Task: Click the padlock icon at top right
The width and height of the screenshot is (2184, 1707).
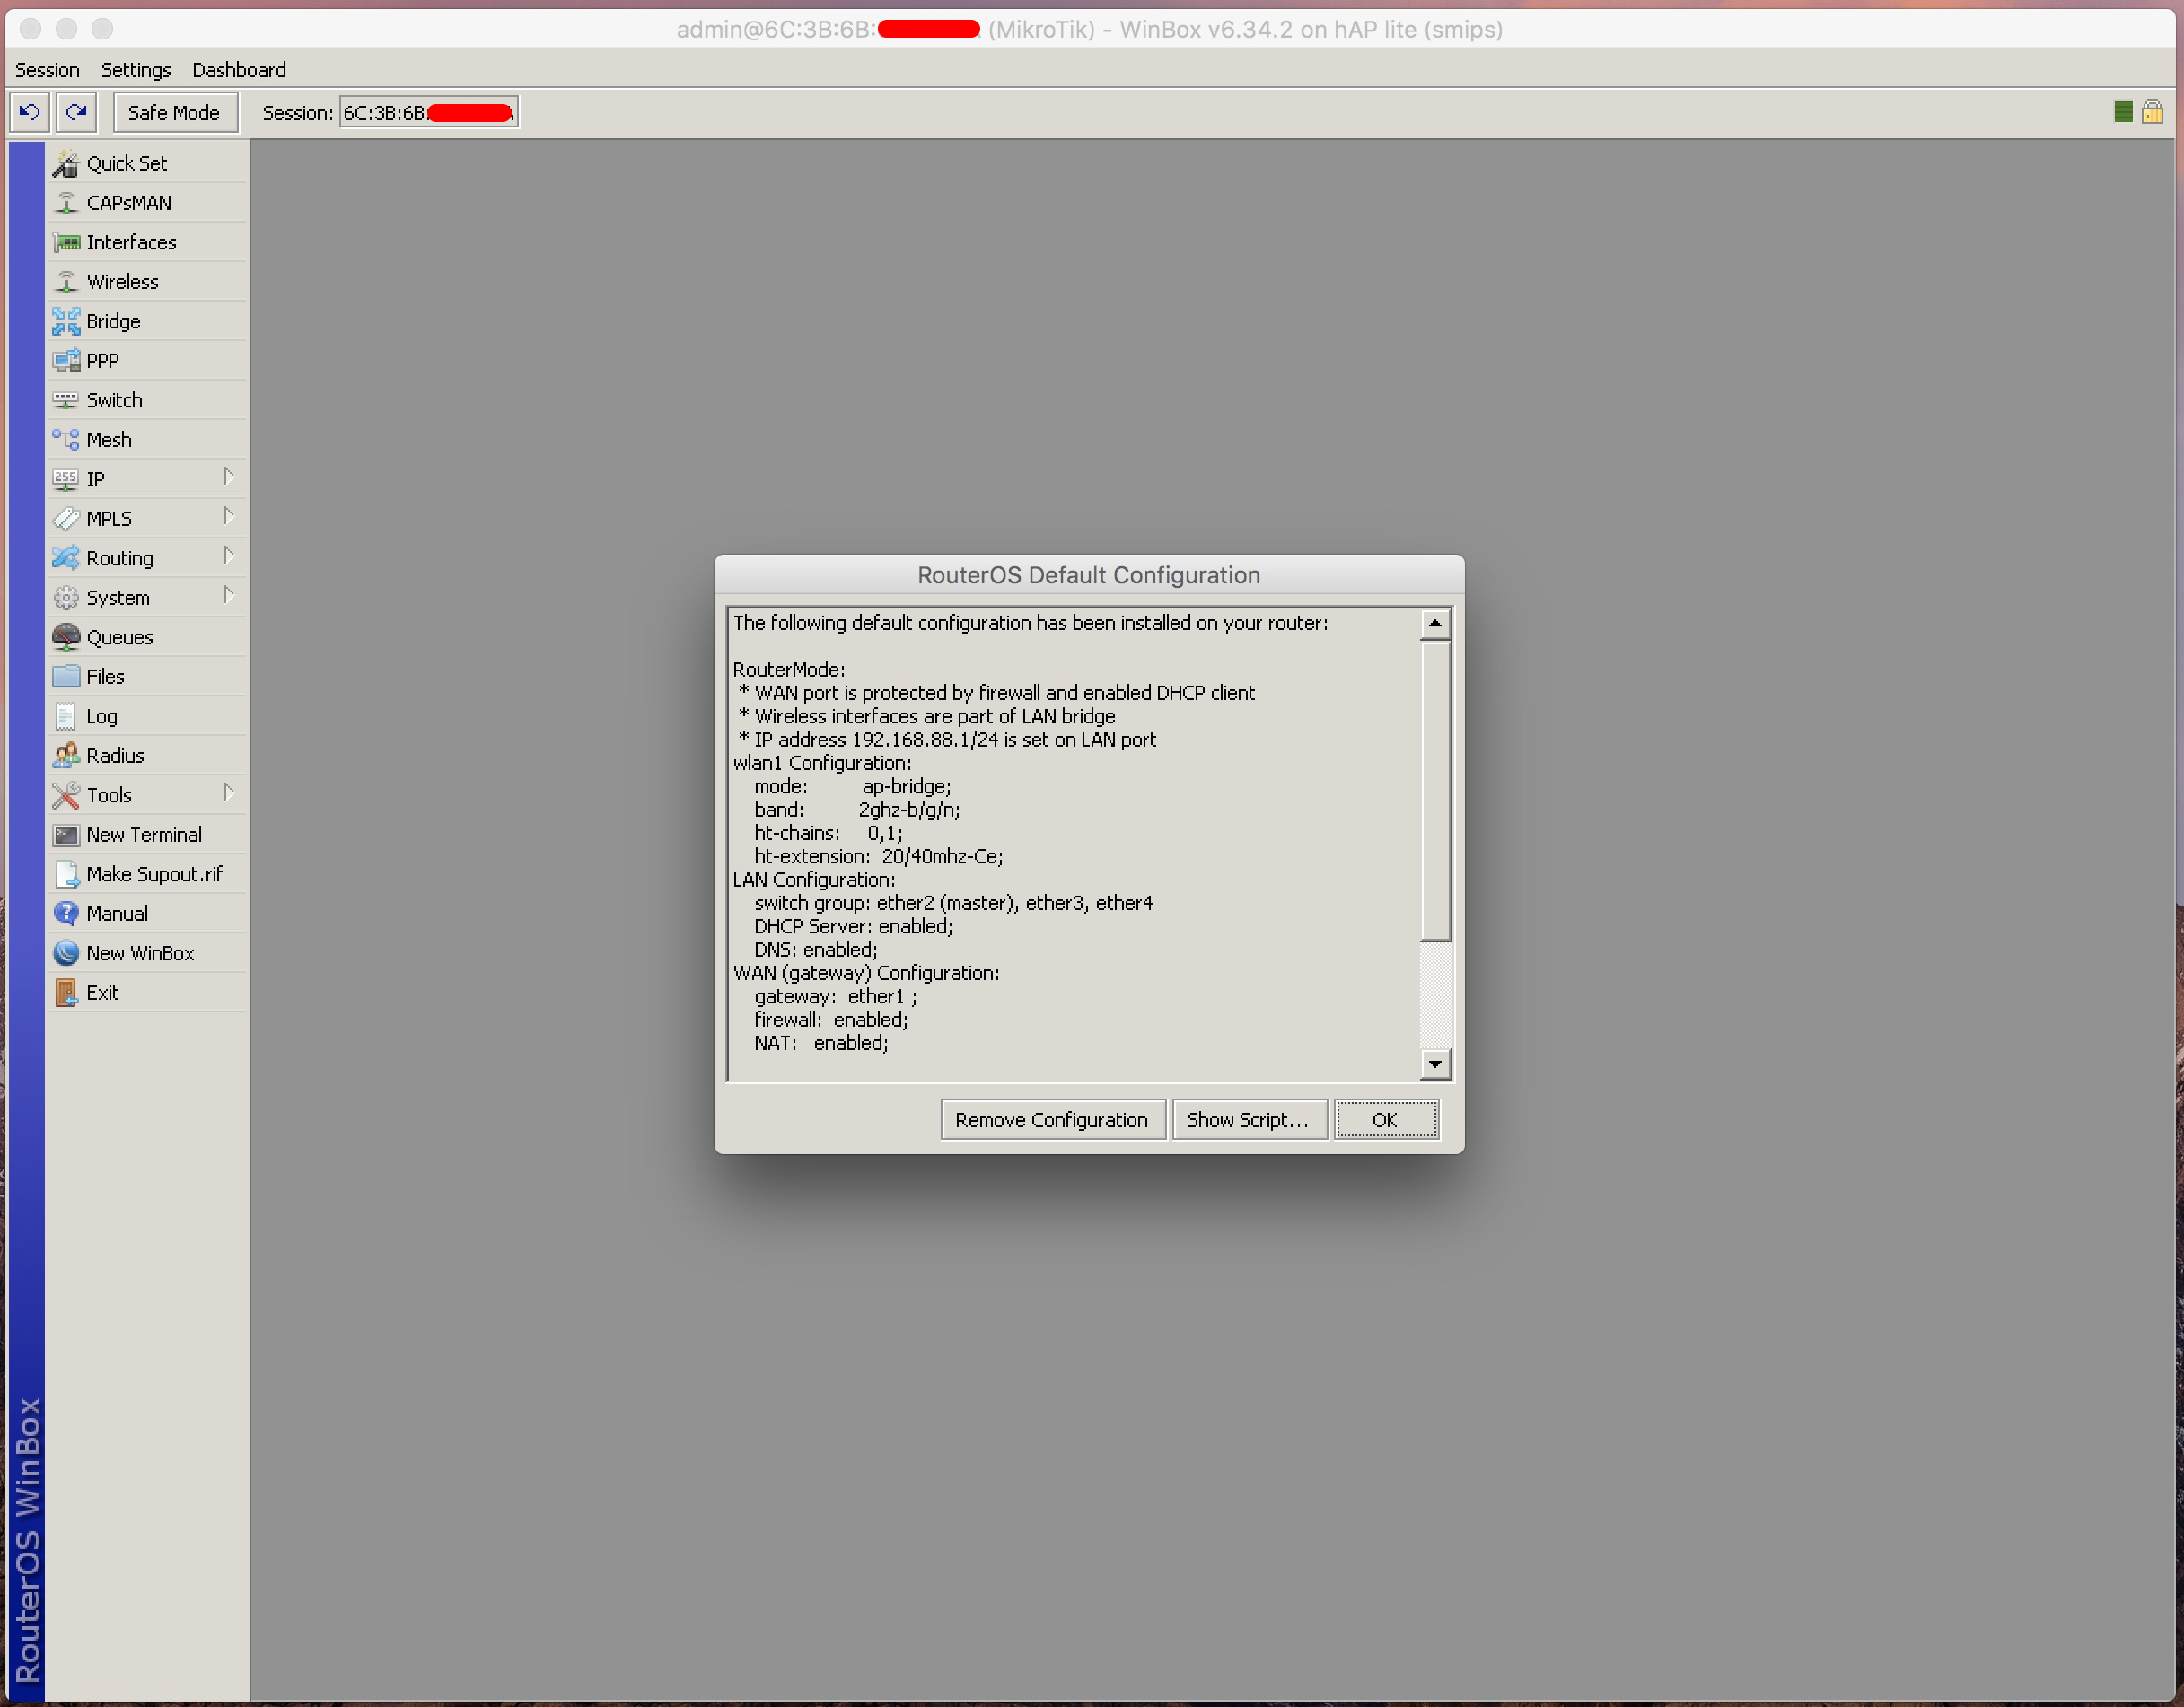Action: pos(2152,112)
